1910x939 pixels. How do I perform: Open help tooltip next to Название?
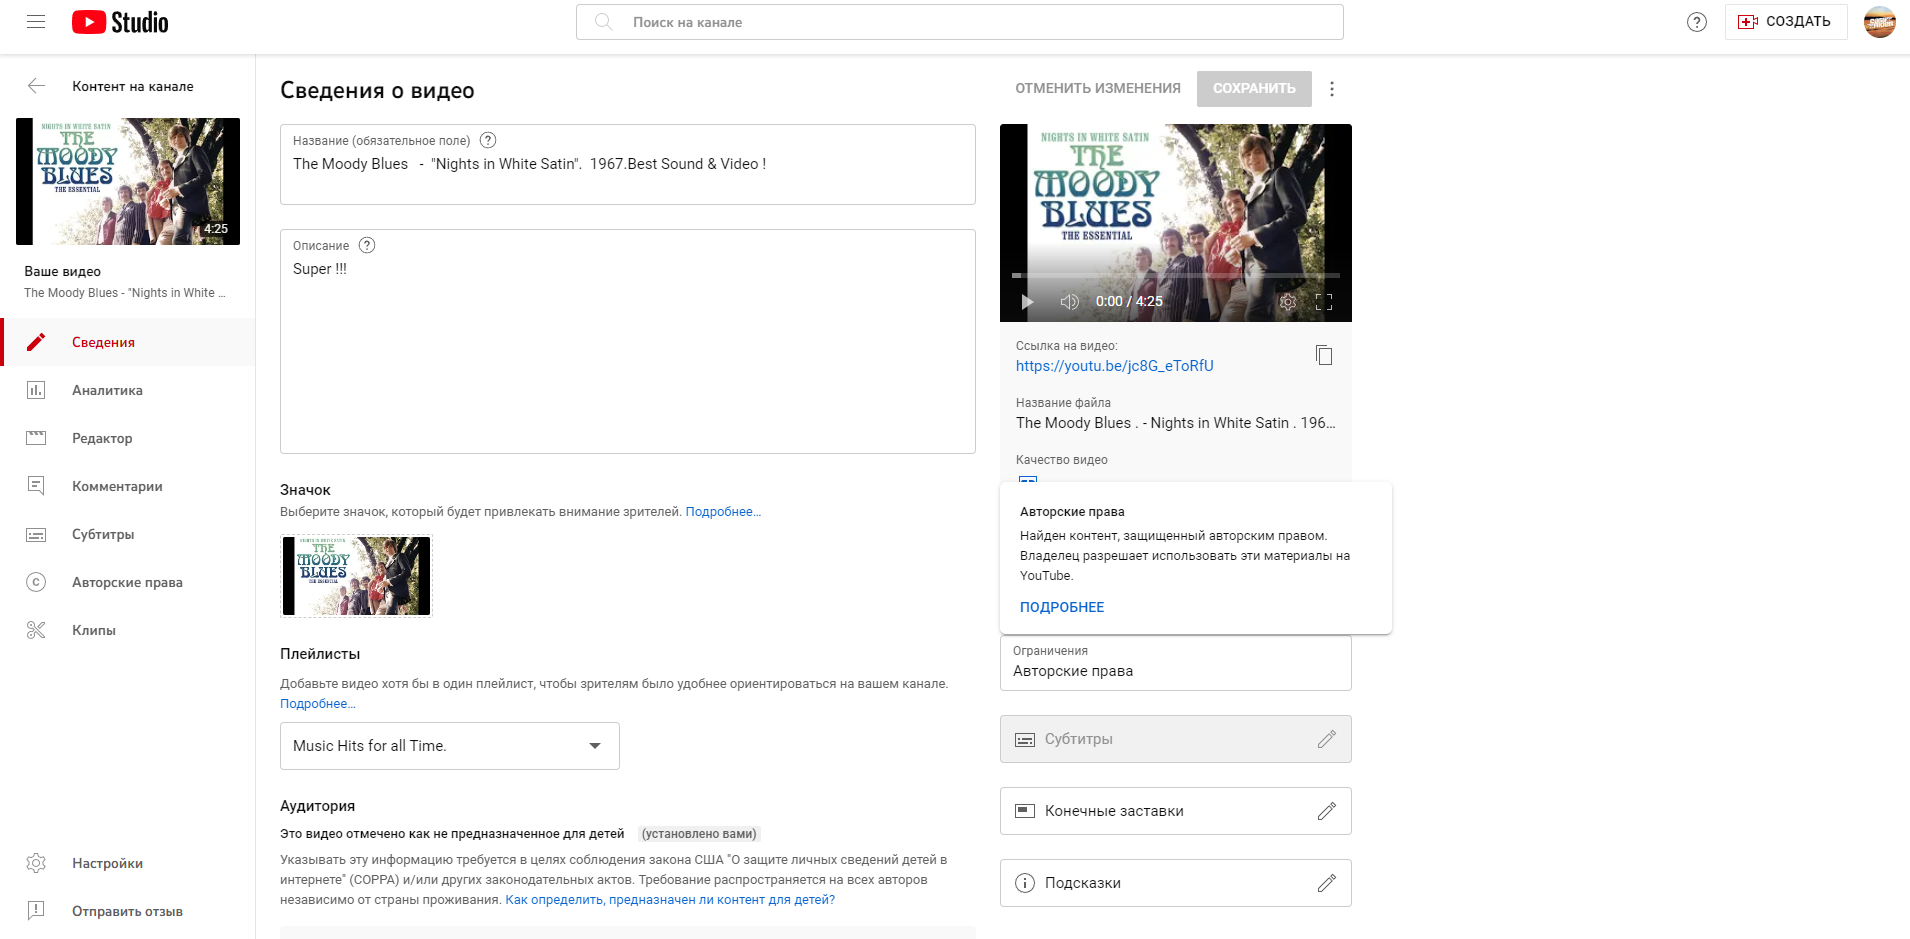tap(488, 140)
